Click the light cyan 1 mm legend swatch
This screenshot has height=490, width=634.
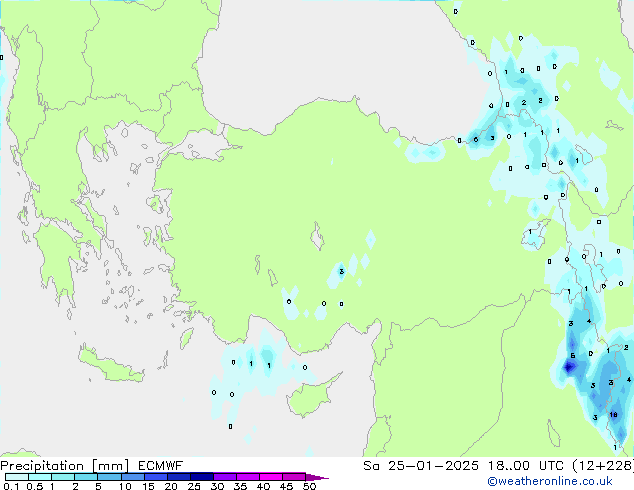click(x=62, y=477)
